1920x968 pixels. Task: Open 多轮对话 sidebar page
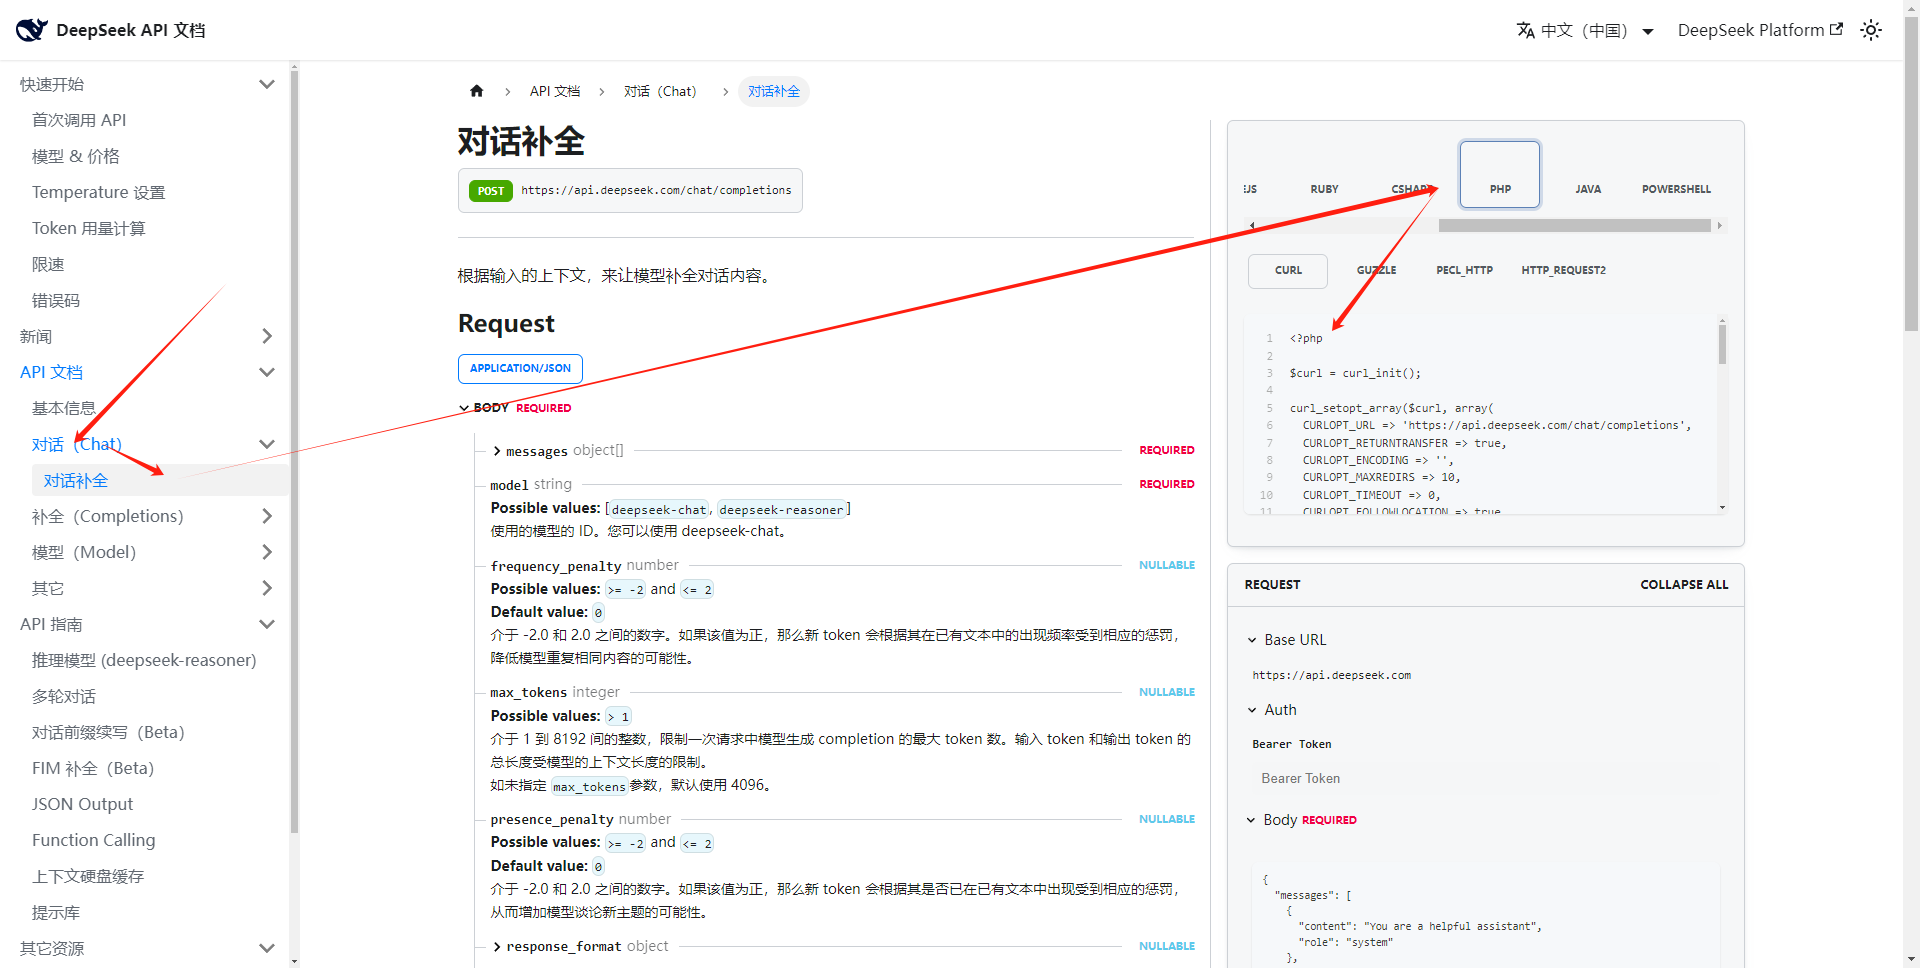coord(64,696)
